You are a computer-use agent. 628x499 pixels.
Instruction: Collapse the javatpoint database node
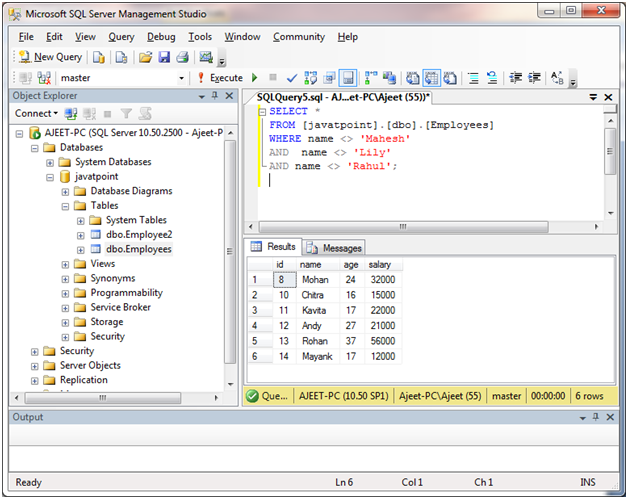50,177
